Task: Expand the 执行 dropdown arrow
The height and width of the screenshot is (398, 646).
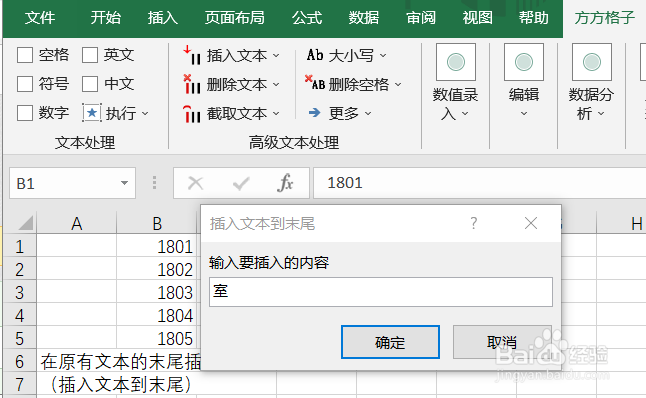Action: (x=145, y=113)
